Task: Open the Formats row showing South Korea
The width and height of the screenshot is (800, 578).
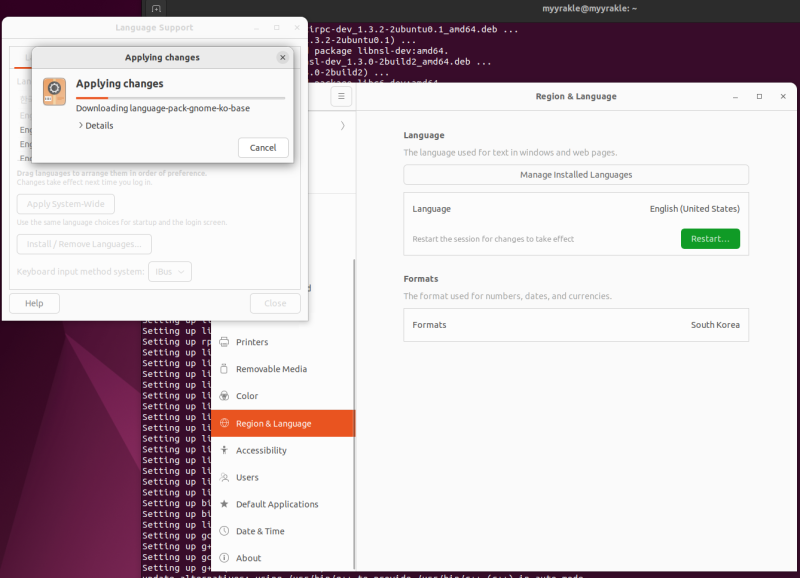Action: [x=575, y=325]
